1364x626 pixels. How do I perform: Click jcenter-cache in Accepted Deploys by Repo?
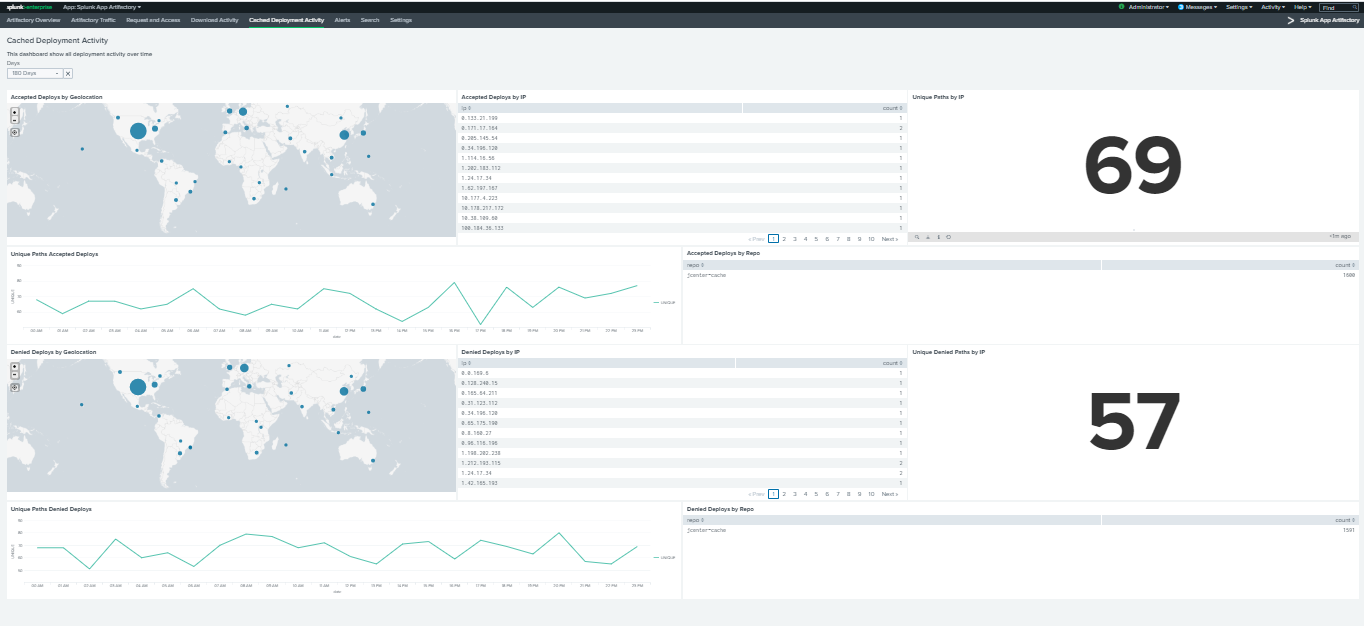tap(707, 274)
